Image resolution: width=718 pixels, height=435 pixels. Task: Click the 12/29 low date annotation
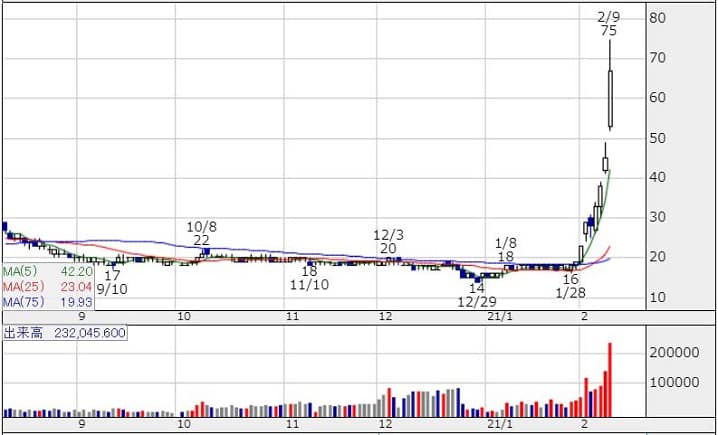click(x=477, y=302)
